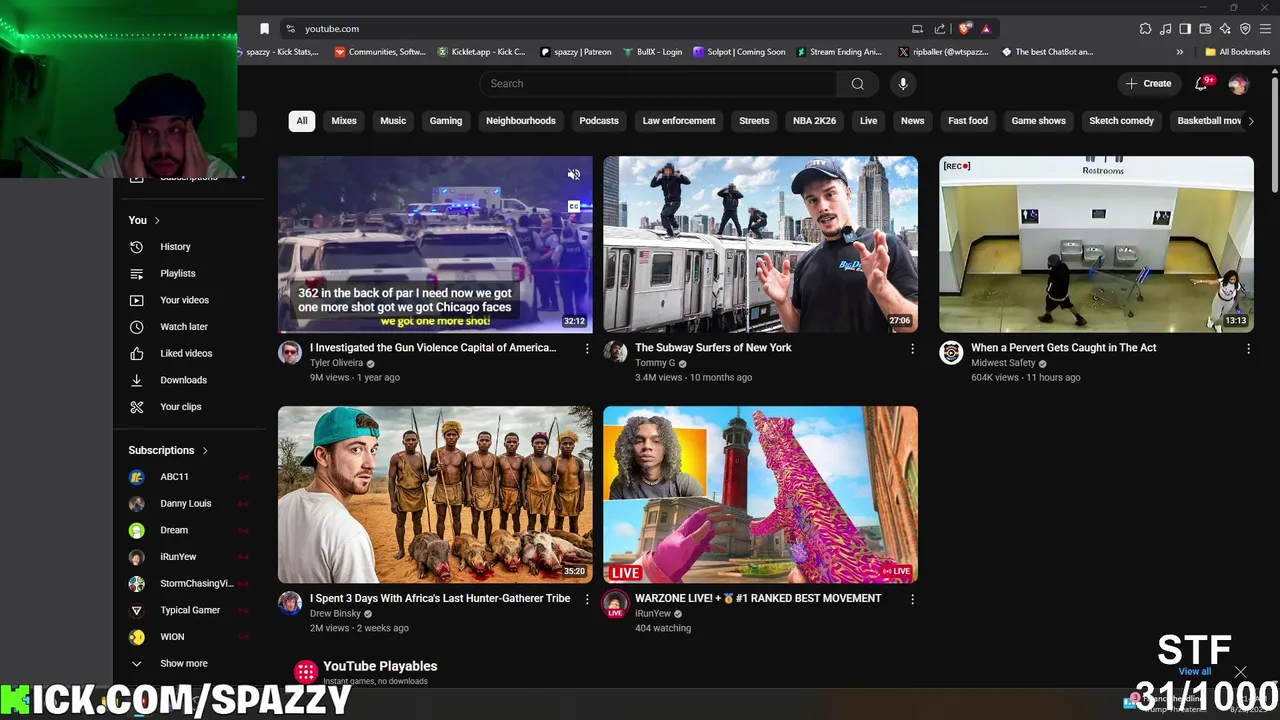Viewport: 1280px width, 720px height.
Task: Open Pervert Gets Caught video thumbnail
Action: (x=1096, y=244)
